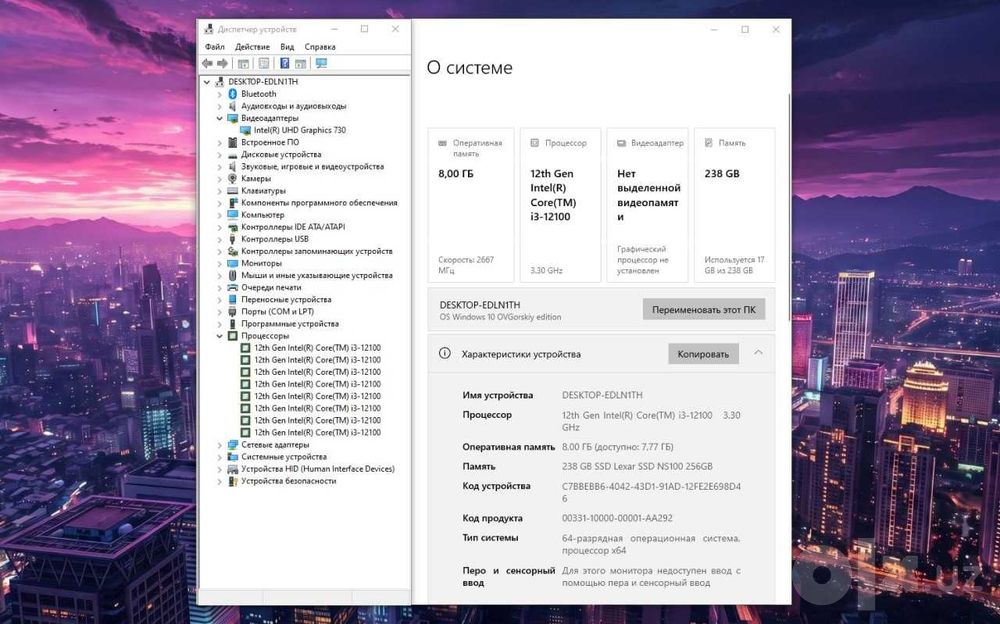
Task: Toggle the console tree toolbar icon
Action: (x=243, y=63)
